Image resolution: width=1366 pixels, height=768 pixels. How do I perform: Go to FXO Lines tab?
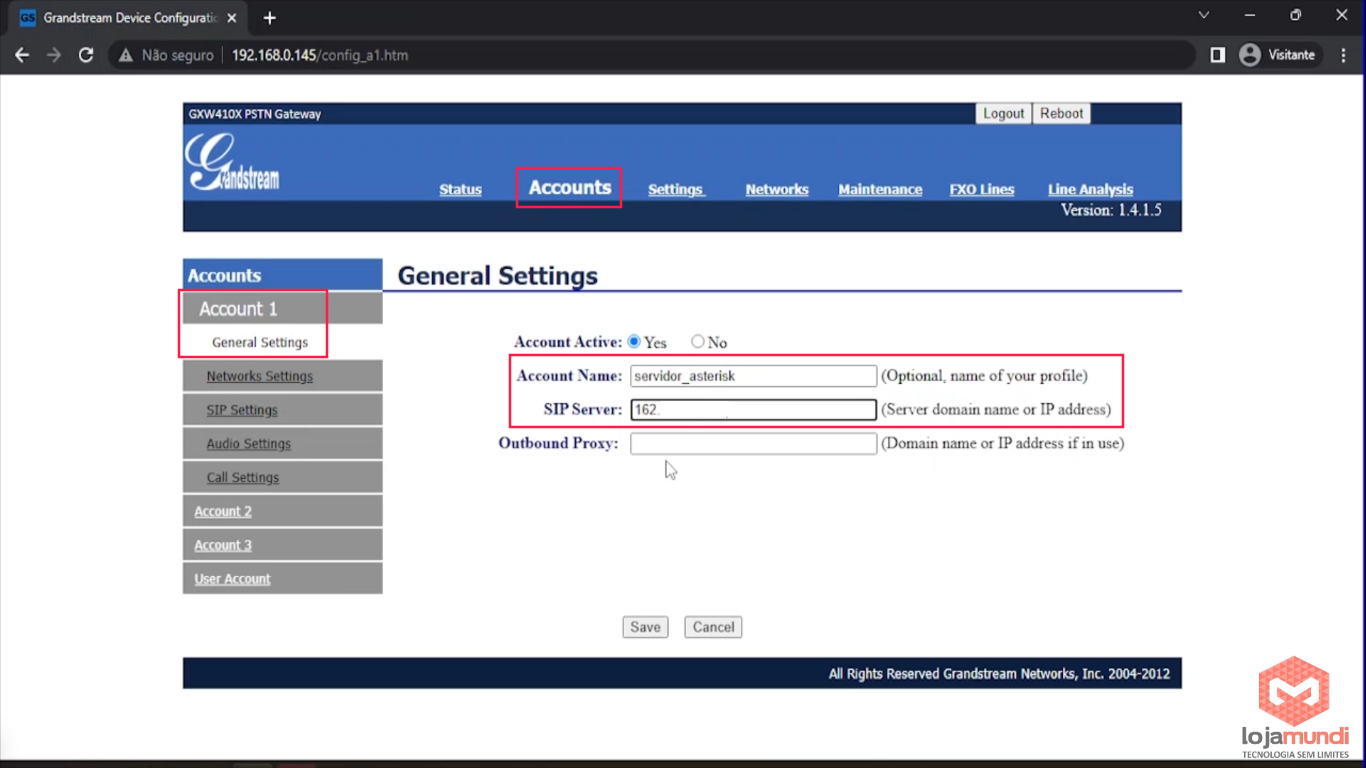[981, 189]
